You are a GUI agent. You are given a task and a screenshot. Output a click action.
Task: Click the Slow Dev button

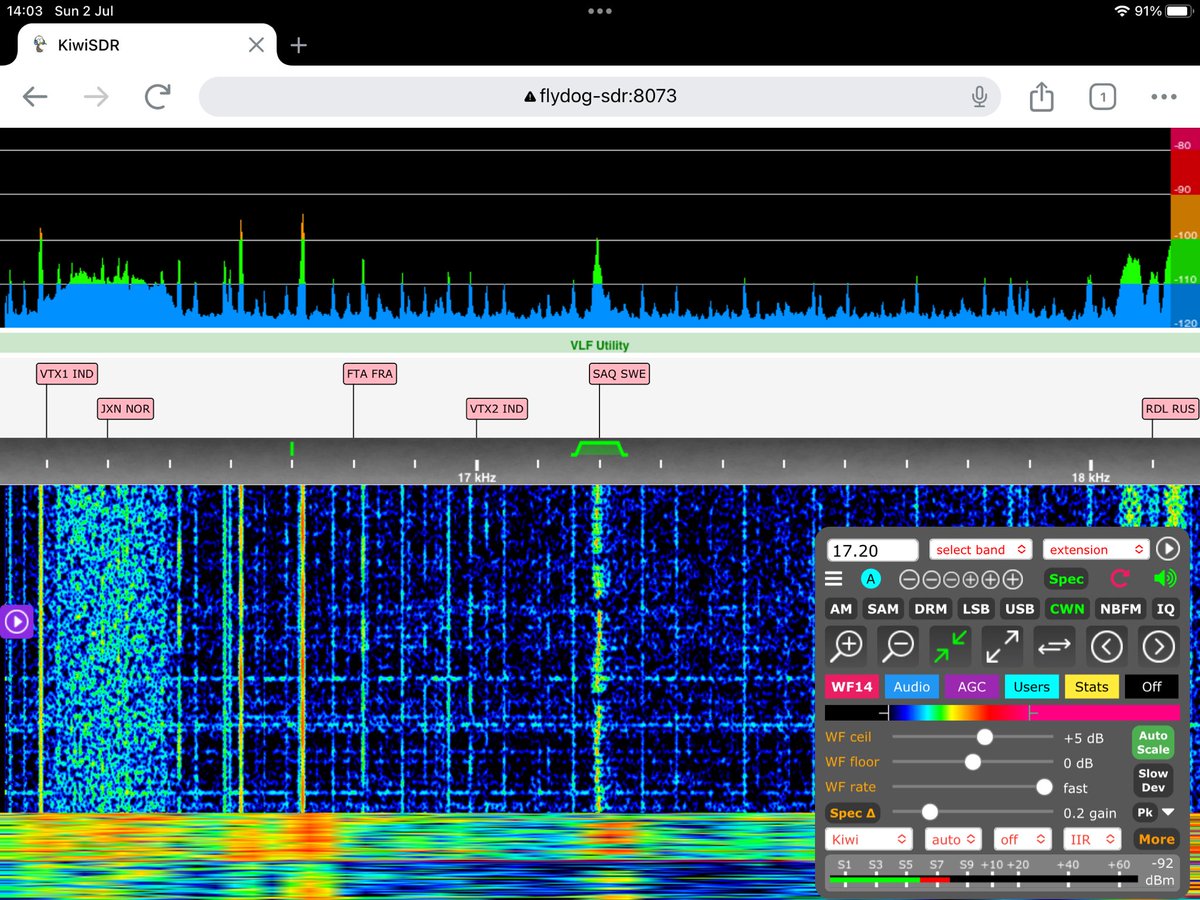1153,780
